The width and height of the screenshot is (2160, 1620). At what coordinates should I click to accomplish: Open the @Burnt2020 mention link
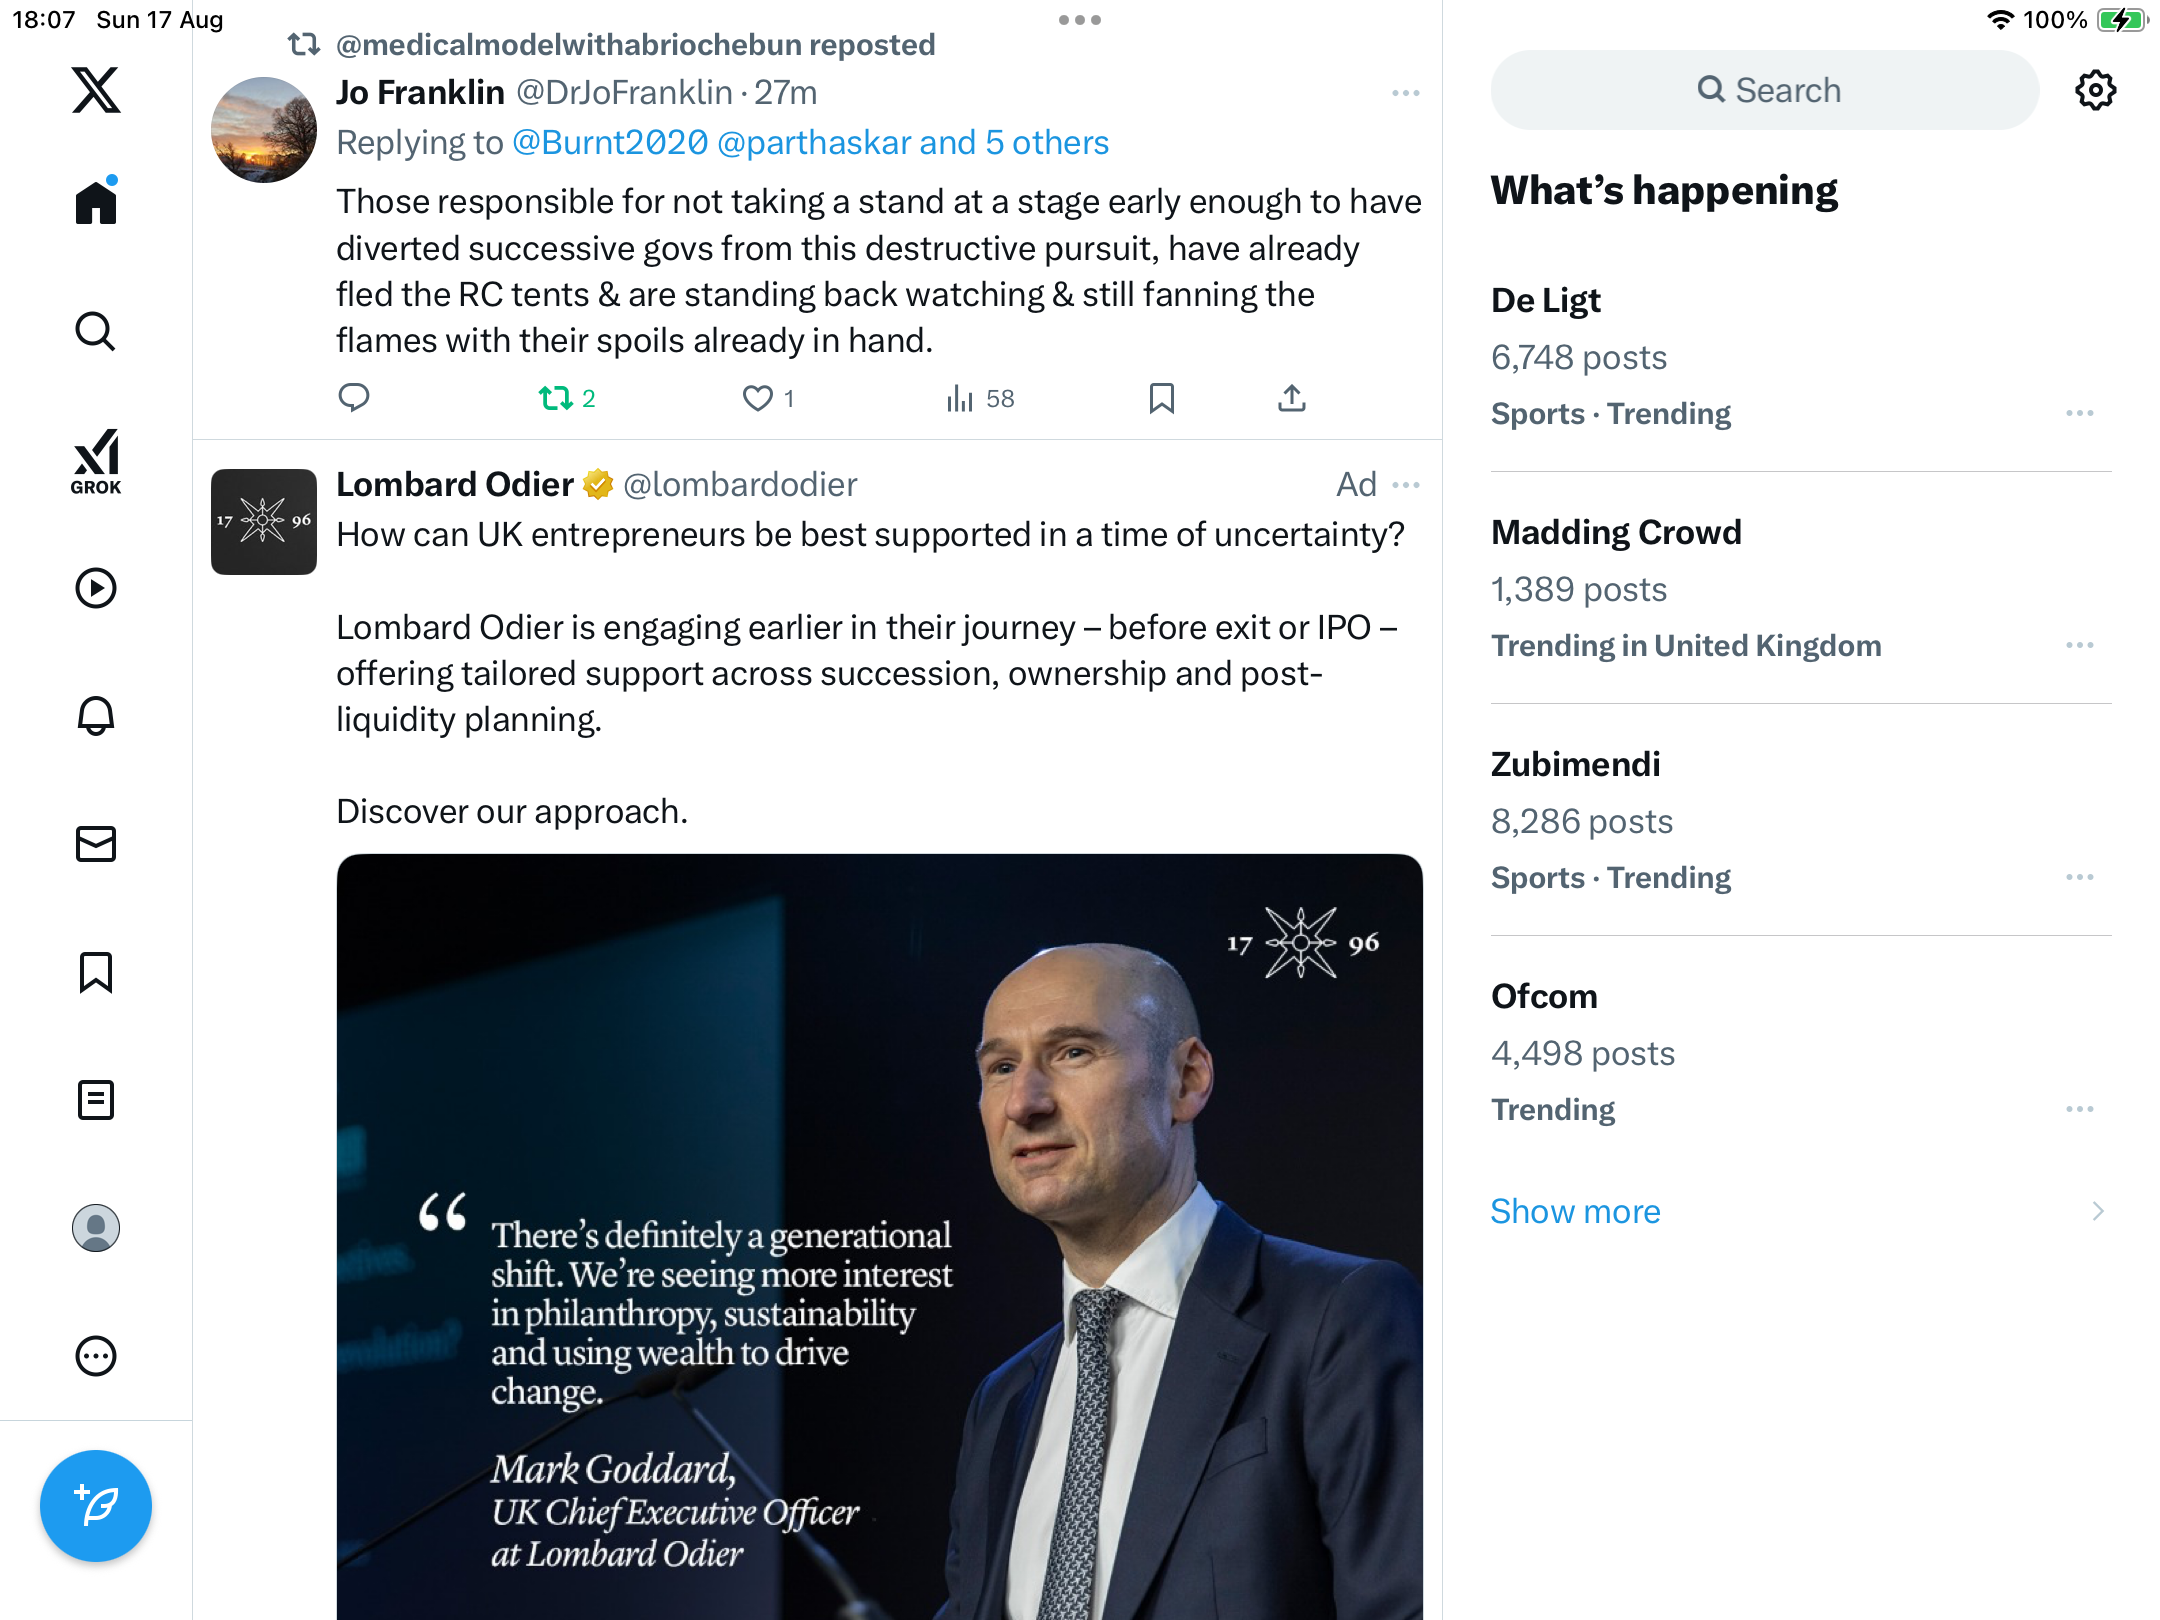(610, 143)
